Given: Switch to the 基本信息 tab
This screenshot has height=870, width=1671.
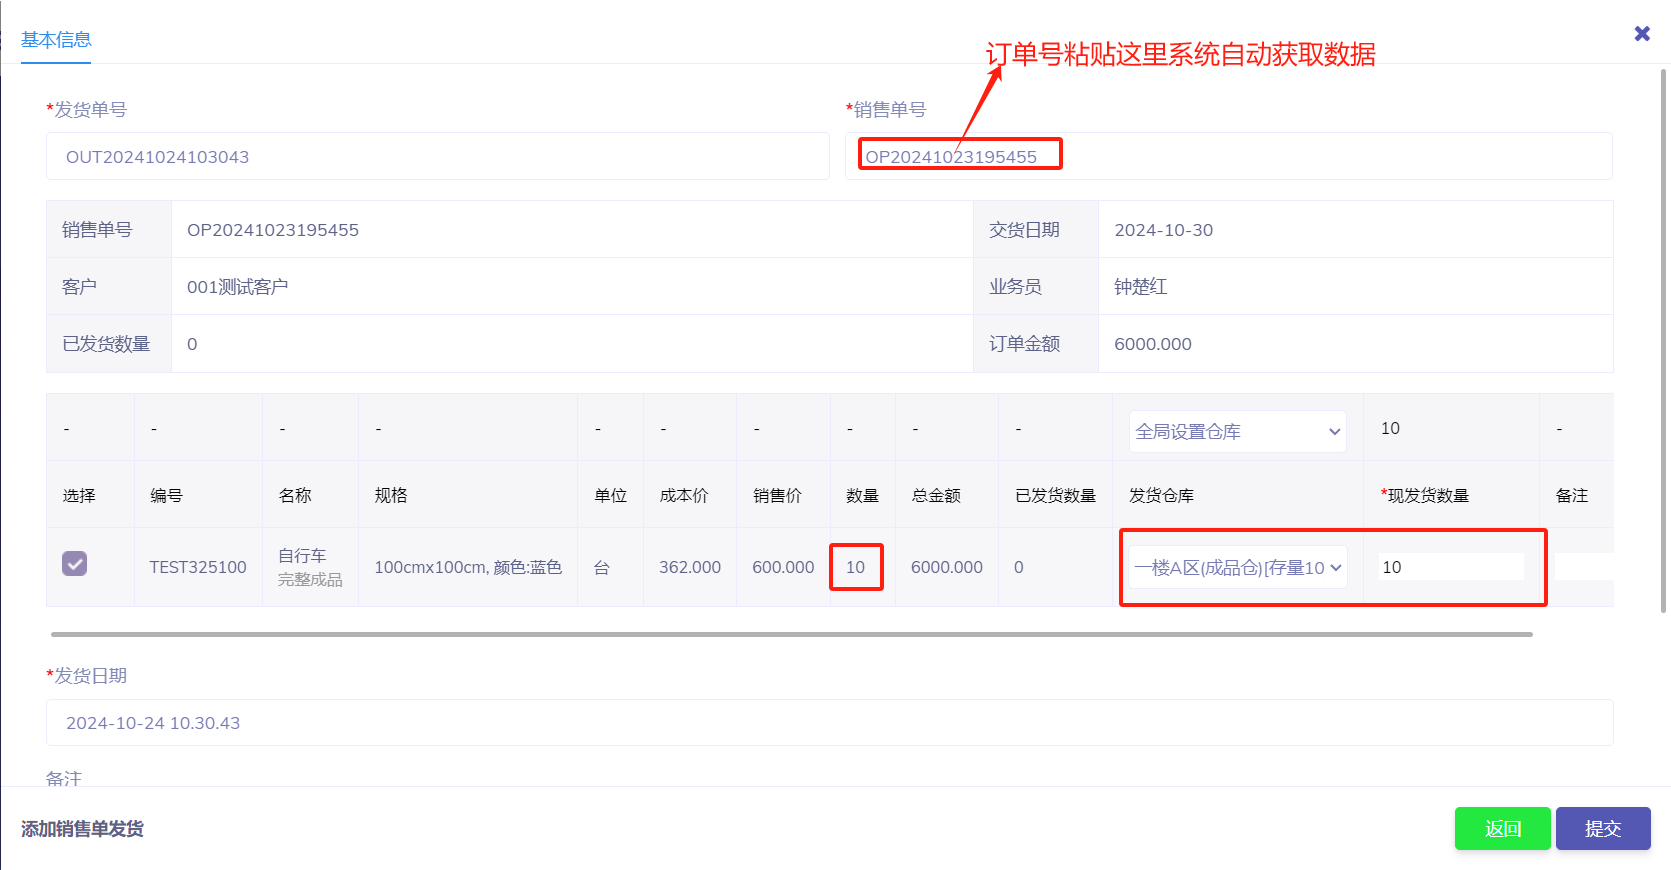Looking at the screenshot, I should [x=56, y=40].
